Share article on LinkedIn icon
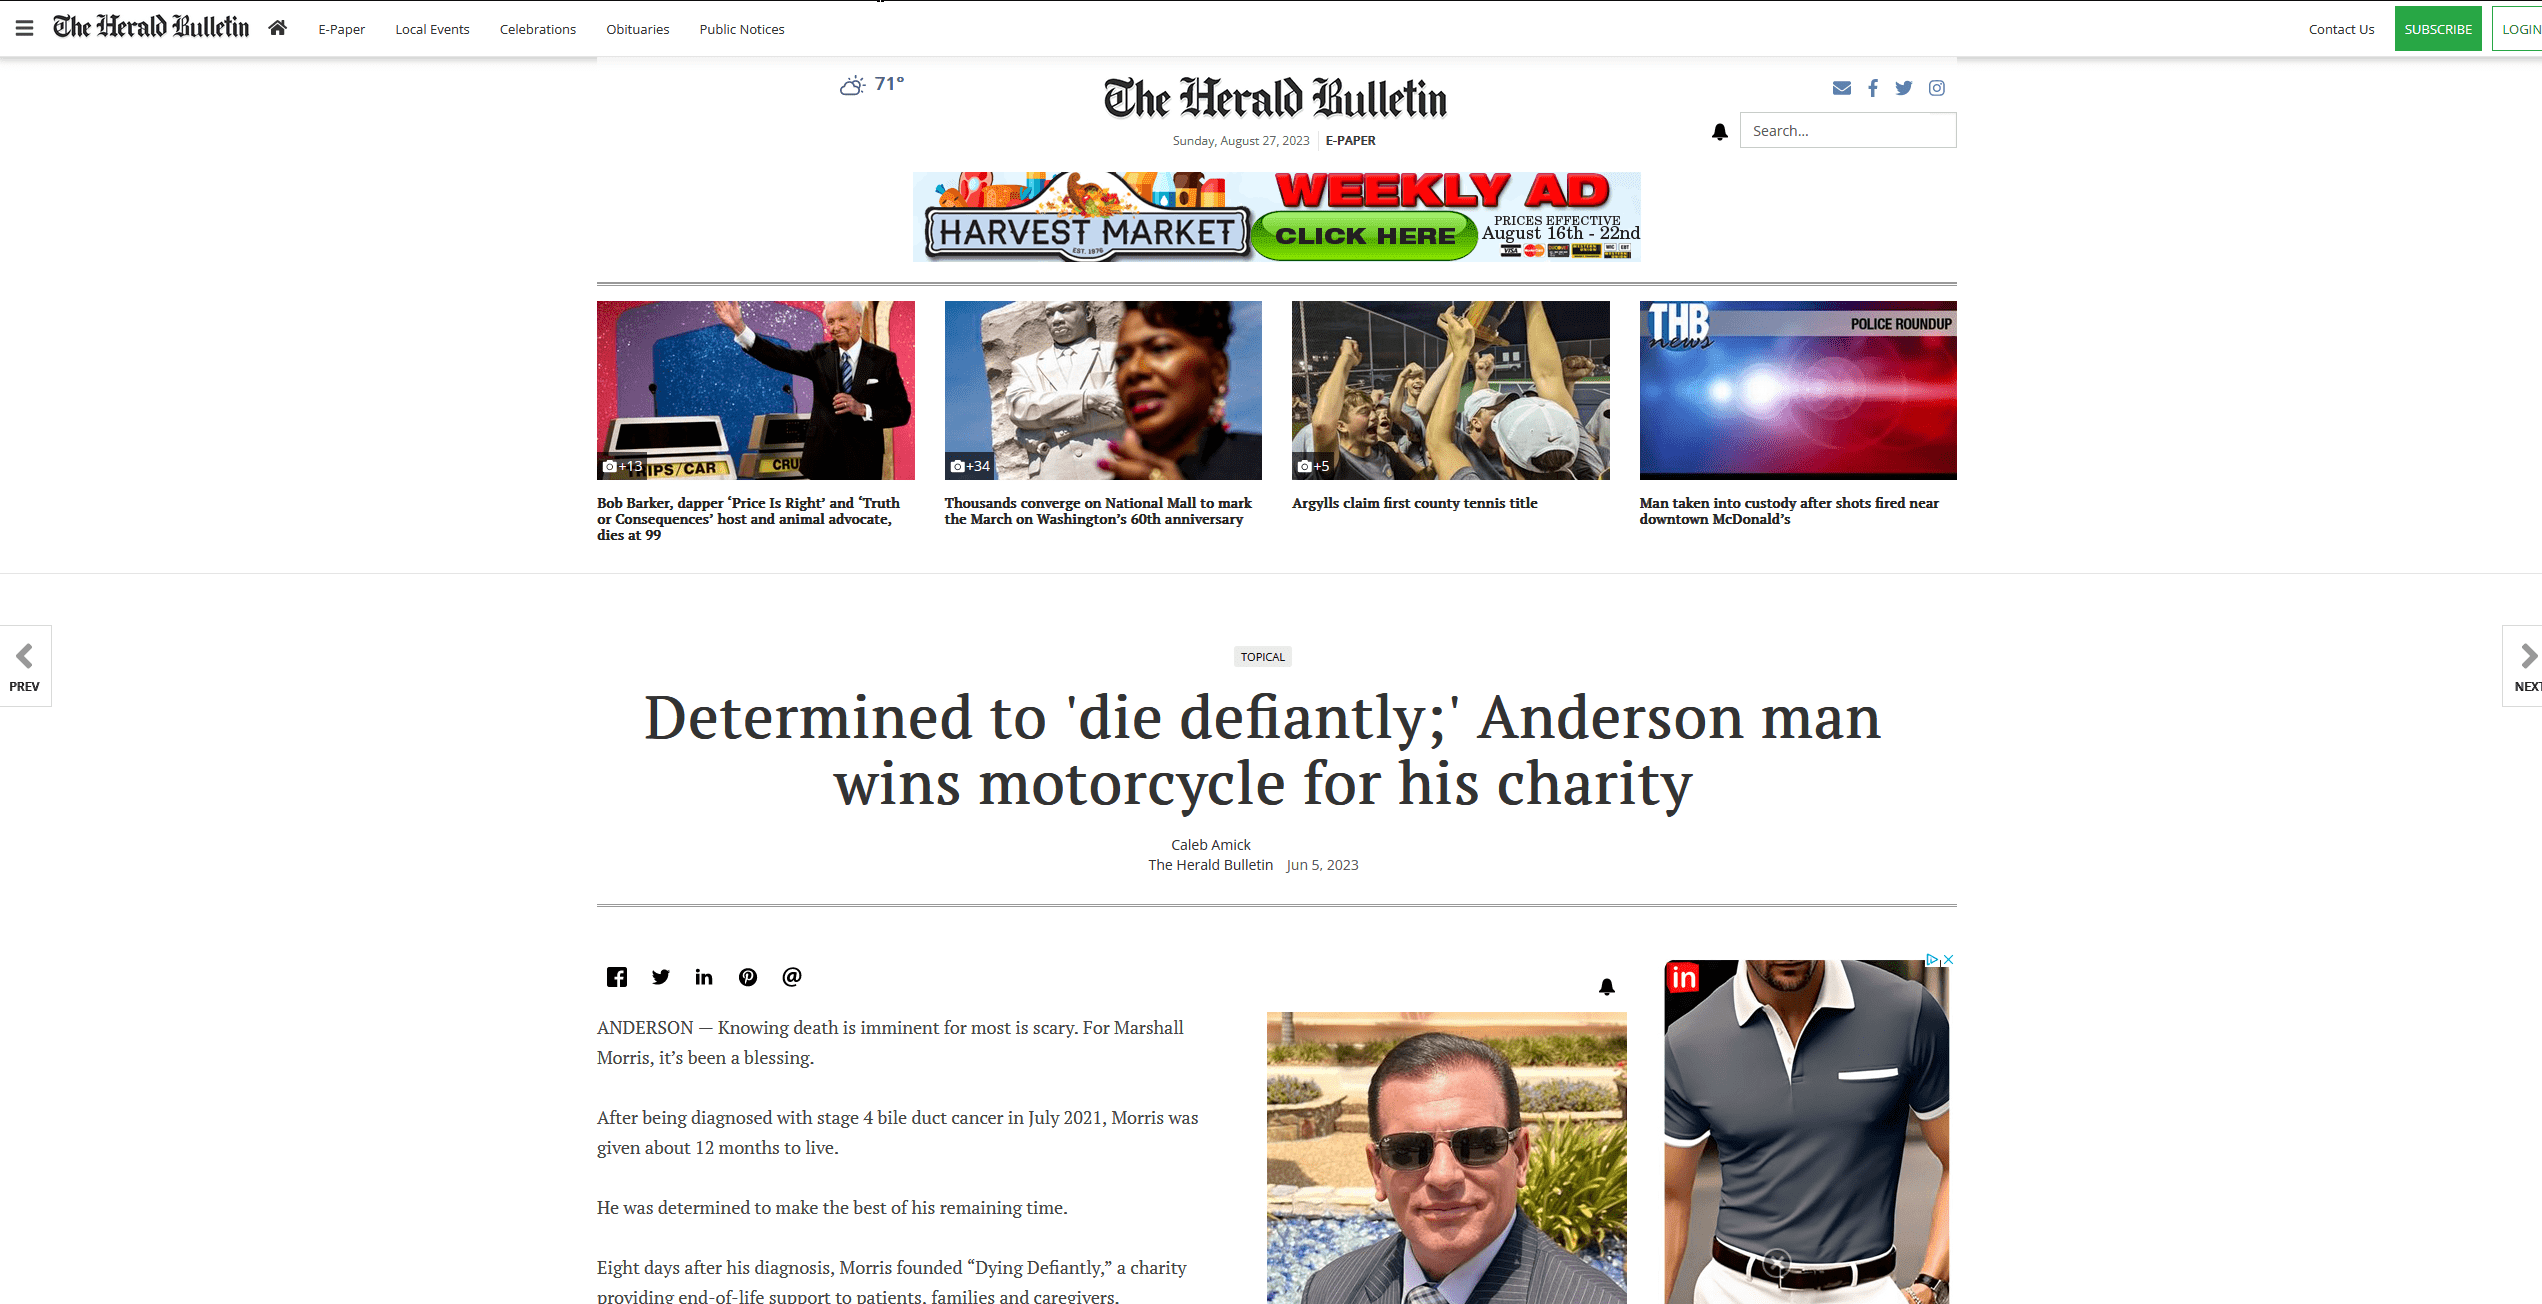 pos(704,977)
